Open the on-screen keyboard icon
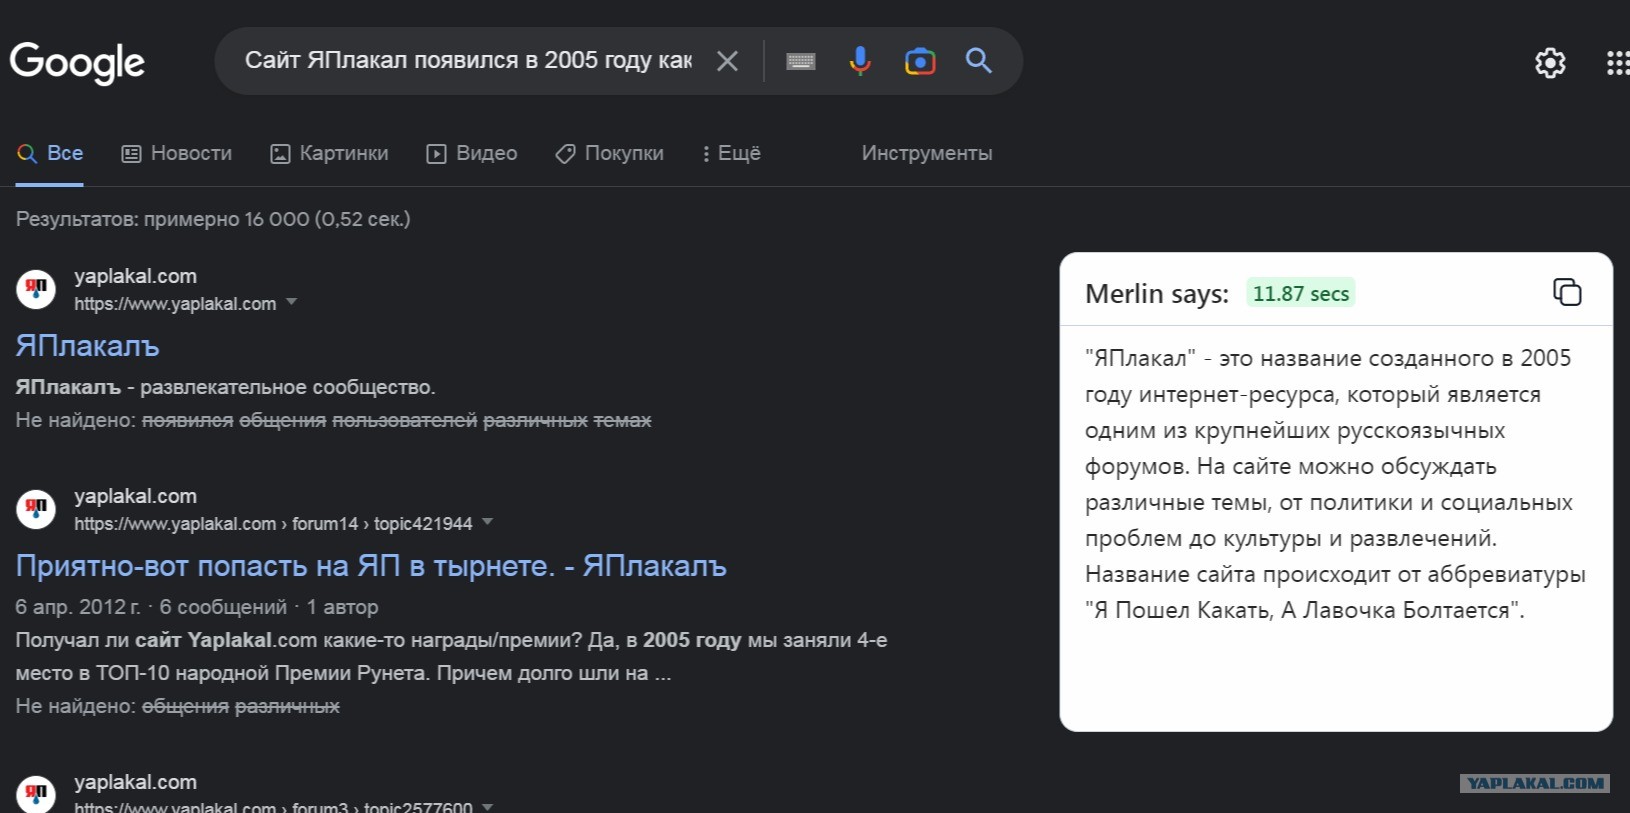 pos(801,61)
